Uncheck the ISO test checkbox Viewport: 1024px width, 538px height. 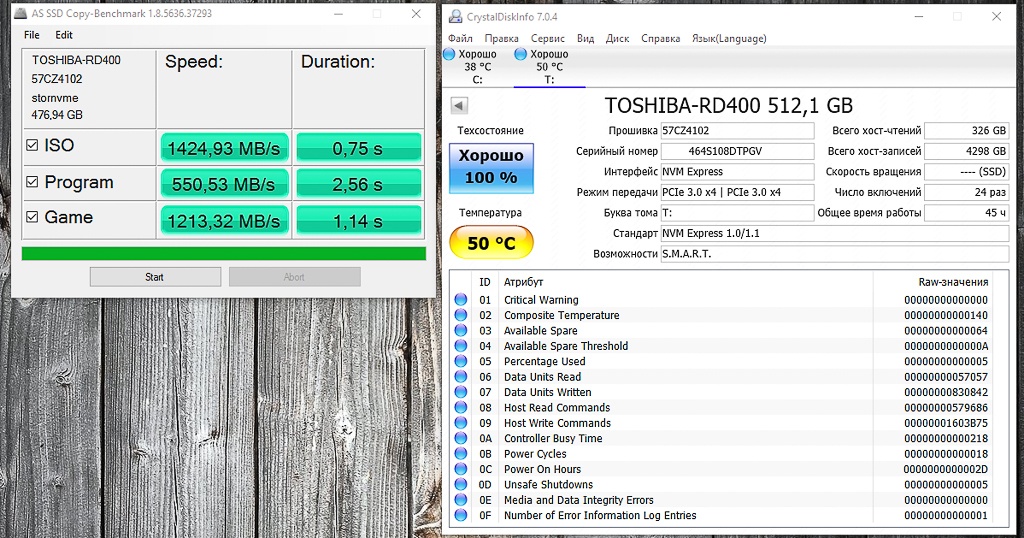[32, 146]
